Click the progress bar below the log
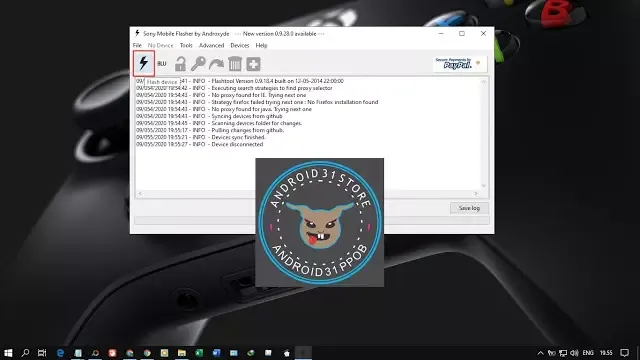 click(x=312, y=220)
